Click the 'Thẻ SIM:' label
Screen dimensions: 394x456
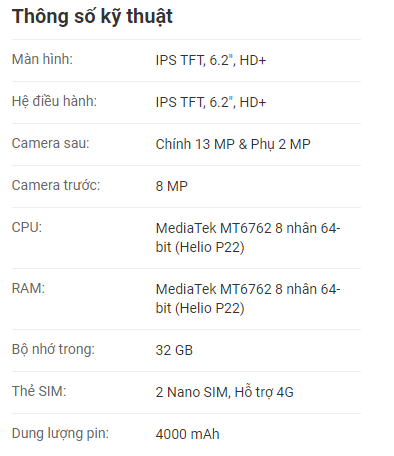point(39,391)
